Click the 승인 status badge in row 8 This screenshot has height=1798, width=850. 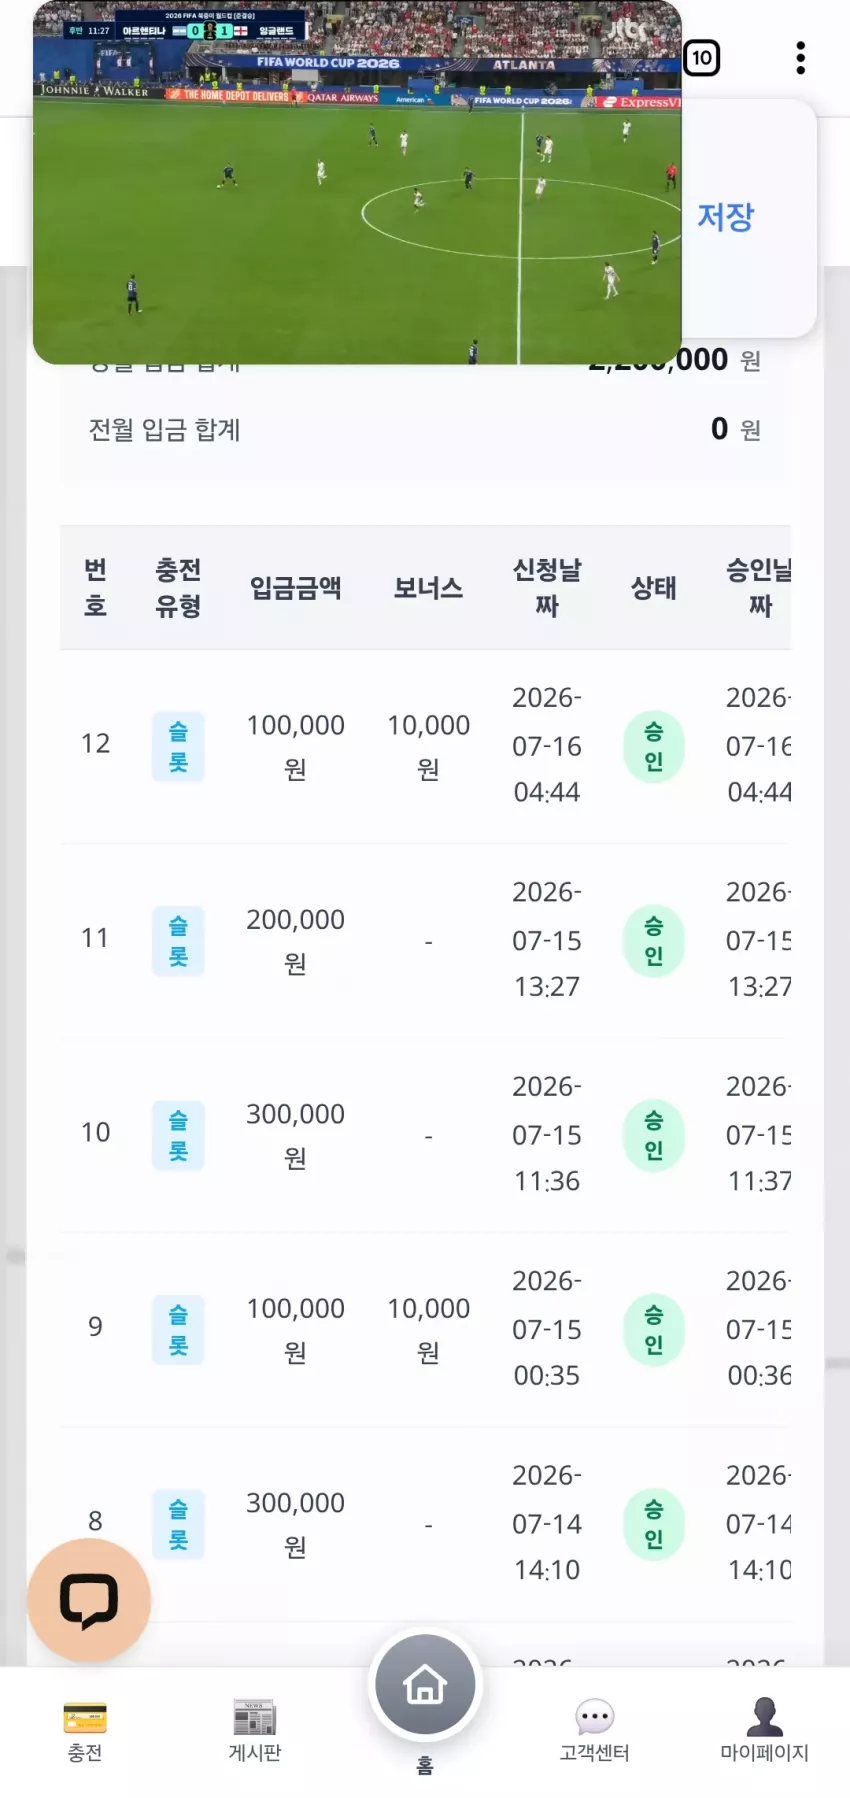tap(654, 1525)
